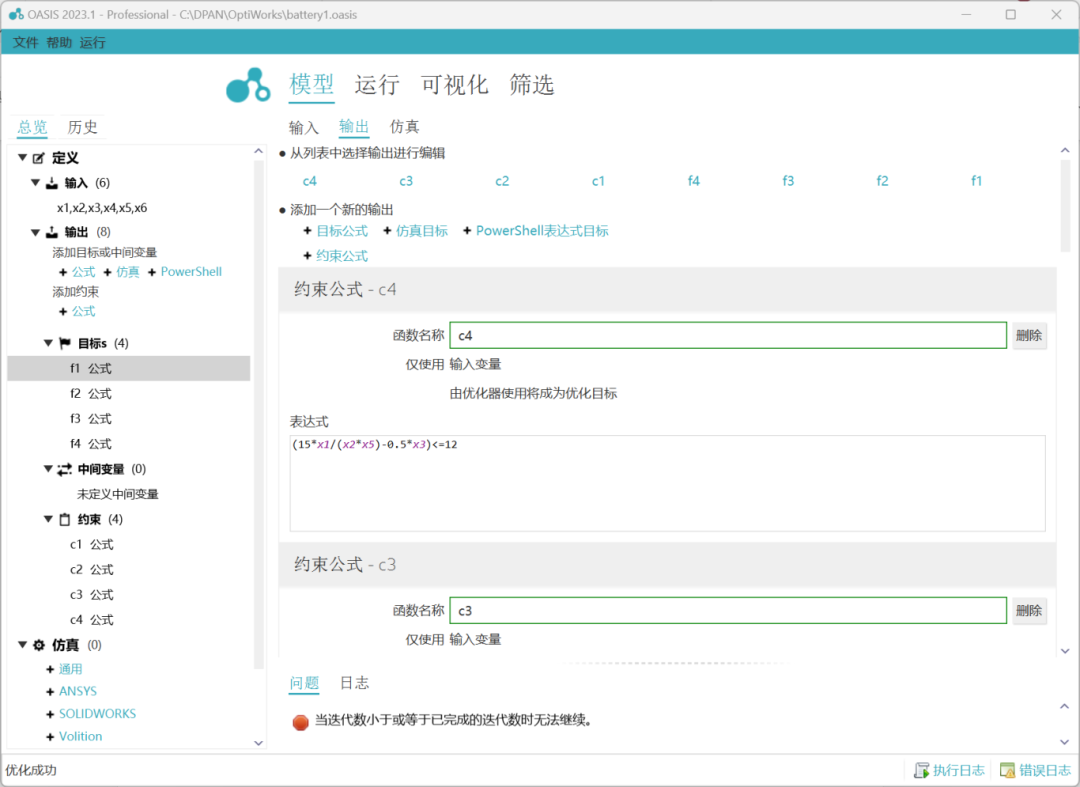The width and height of the screenshot is (1080, 787).
Task: Click main panel scroll-down arrow
Action: point(1065,651)
